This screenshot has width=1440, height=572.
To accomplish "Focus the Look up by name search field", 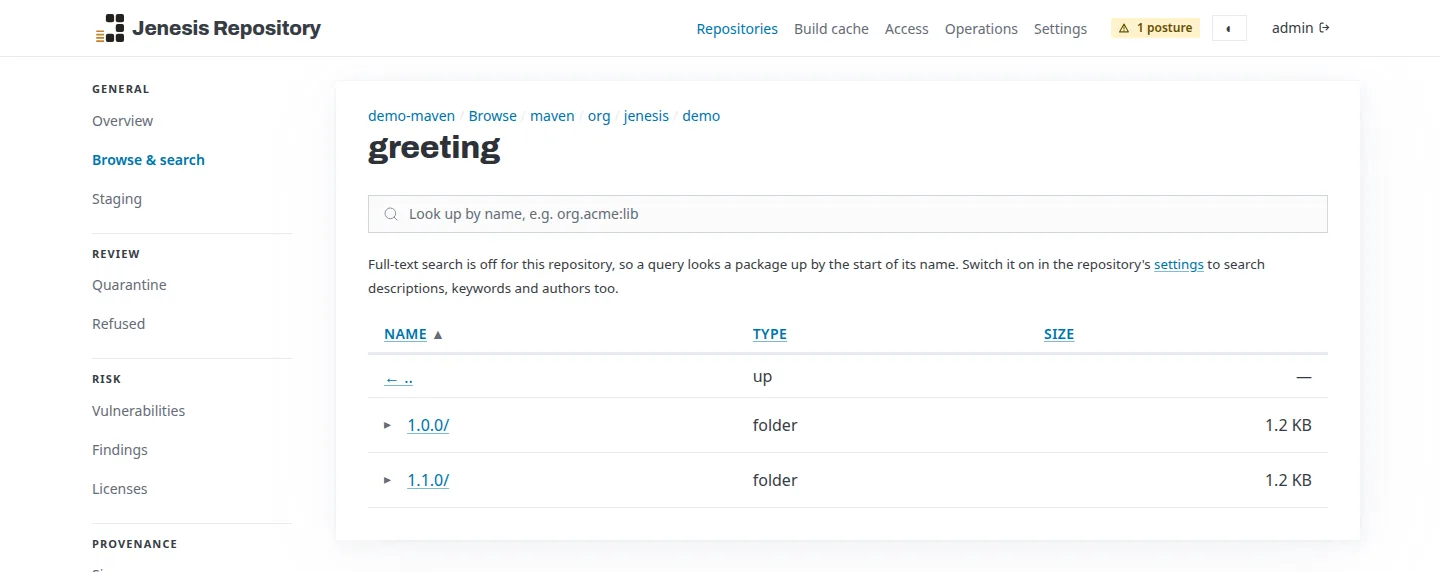I will coord(848,214).
